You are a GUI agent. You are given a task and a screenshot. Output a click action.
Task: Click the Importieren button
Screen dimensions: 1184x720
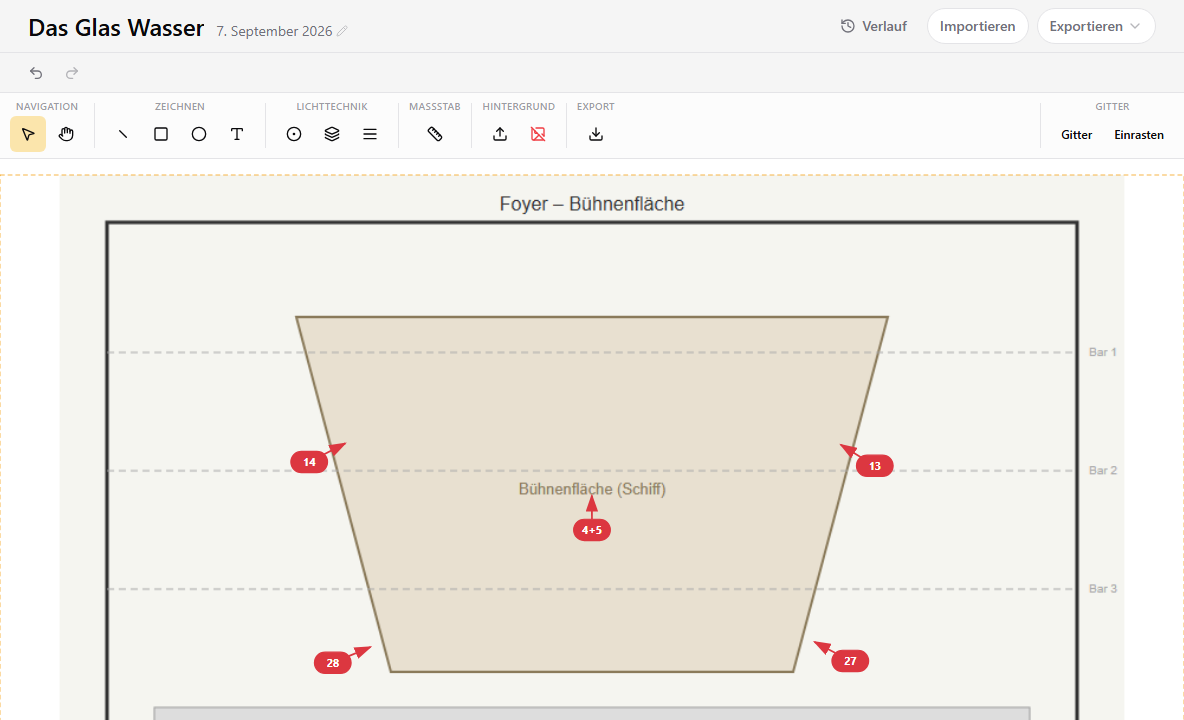click(977, 26)
